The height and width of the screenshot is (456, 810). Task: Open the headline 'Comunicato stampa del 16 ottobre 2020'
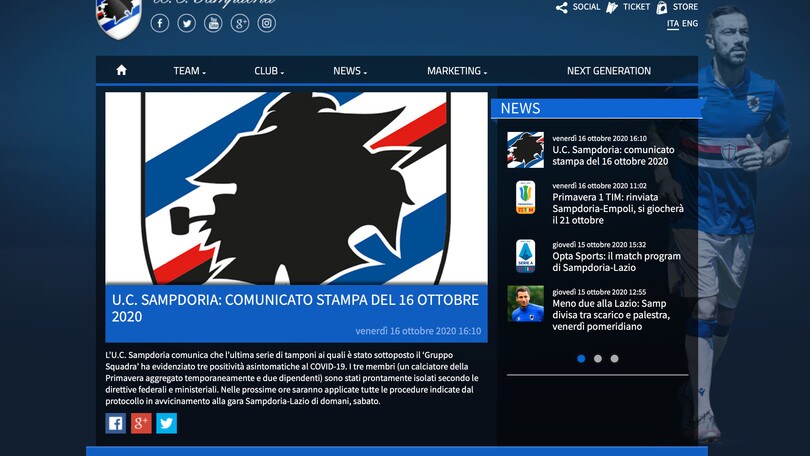pos(295,308)
